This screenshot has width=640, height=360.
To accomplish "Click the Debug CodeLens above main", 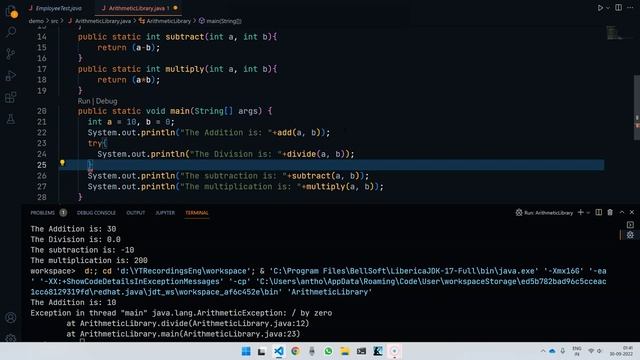I will click(107, 101).
